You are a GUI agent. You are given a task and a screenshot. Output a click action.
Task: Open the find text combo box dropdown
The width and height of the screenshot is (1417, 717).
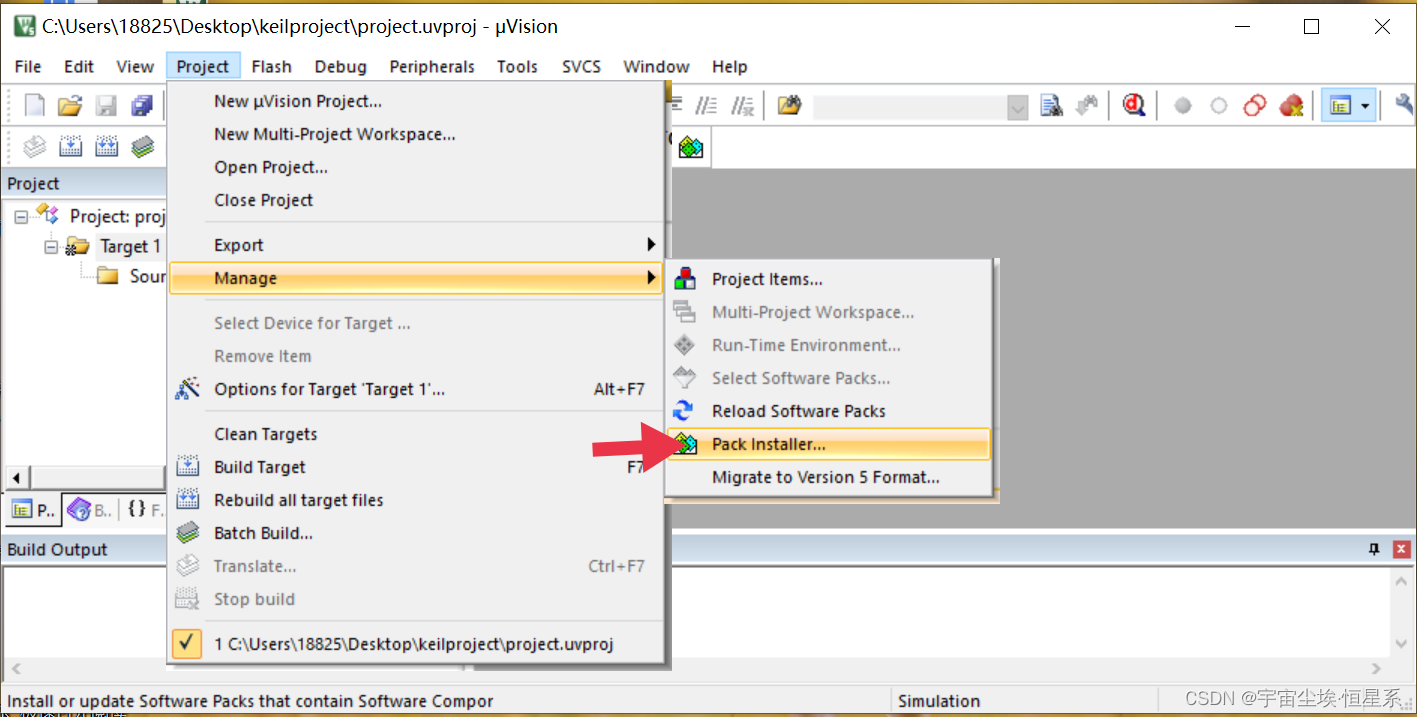click(1018, 106)
